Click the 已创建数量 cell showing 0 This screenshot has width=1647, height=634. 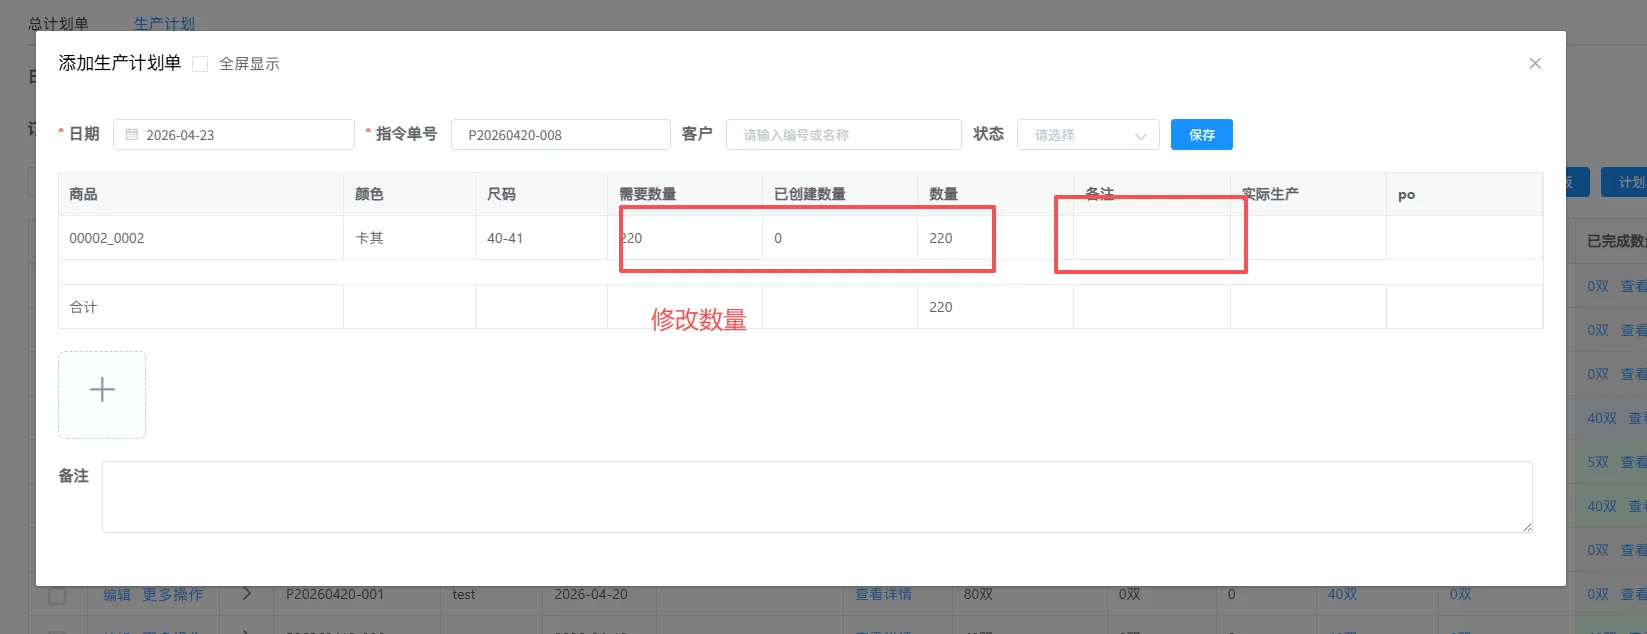pos(839,238)
